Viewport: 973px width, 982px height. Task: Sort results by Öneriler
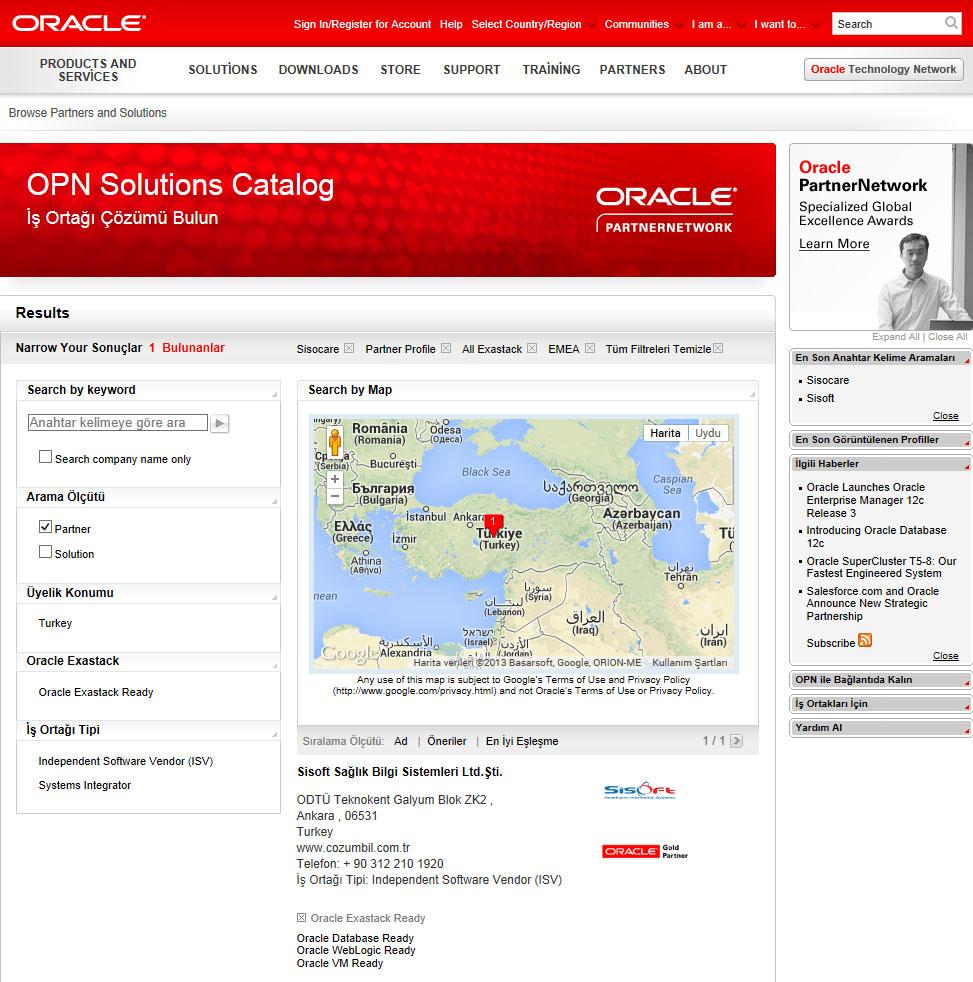[447, 742]
